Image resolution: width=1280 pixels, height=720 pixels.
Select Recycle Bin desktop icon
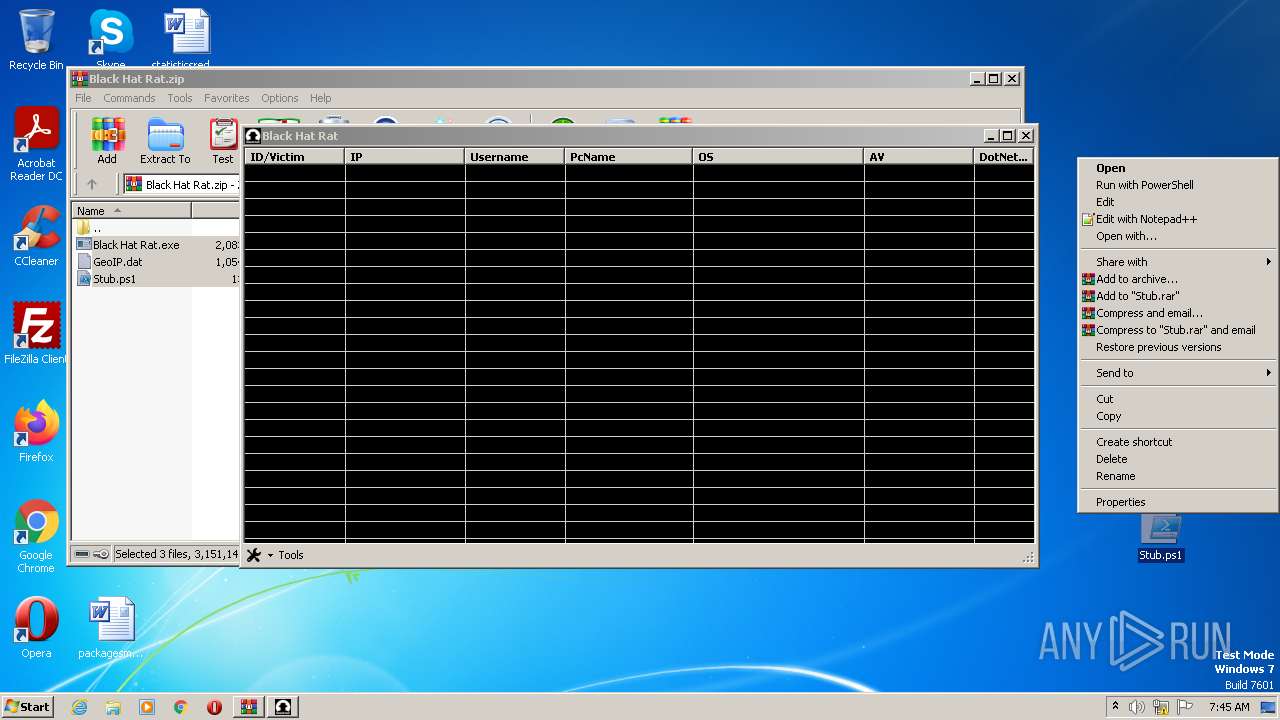pyautogui.click(x=36, y=40)
